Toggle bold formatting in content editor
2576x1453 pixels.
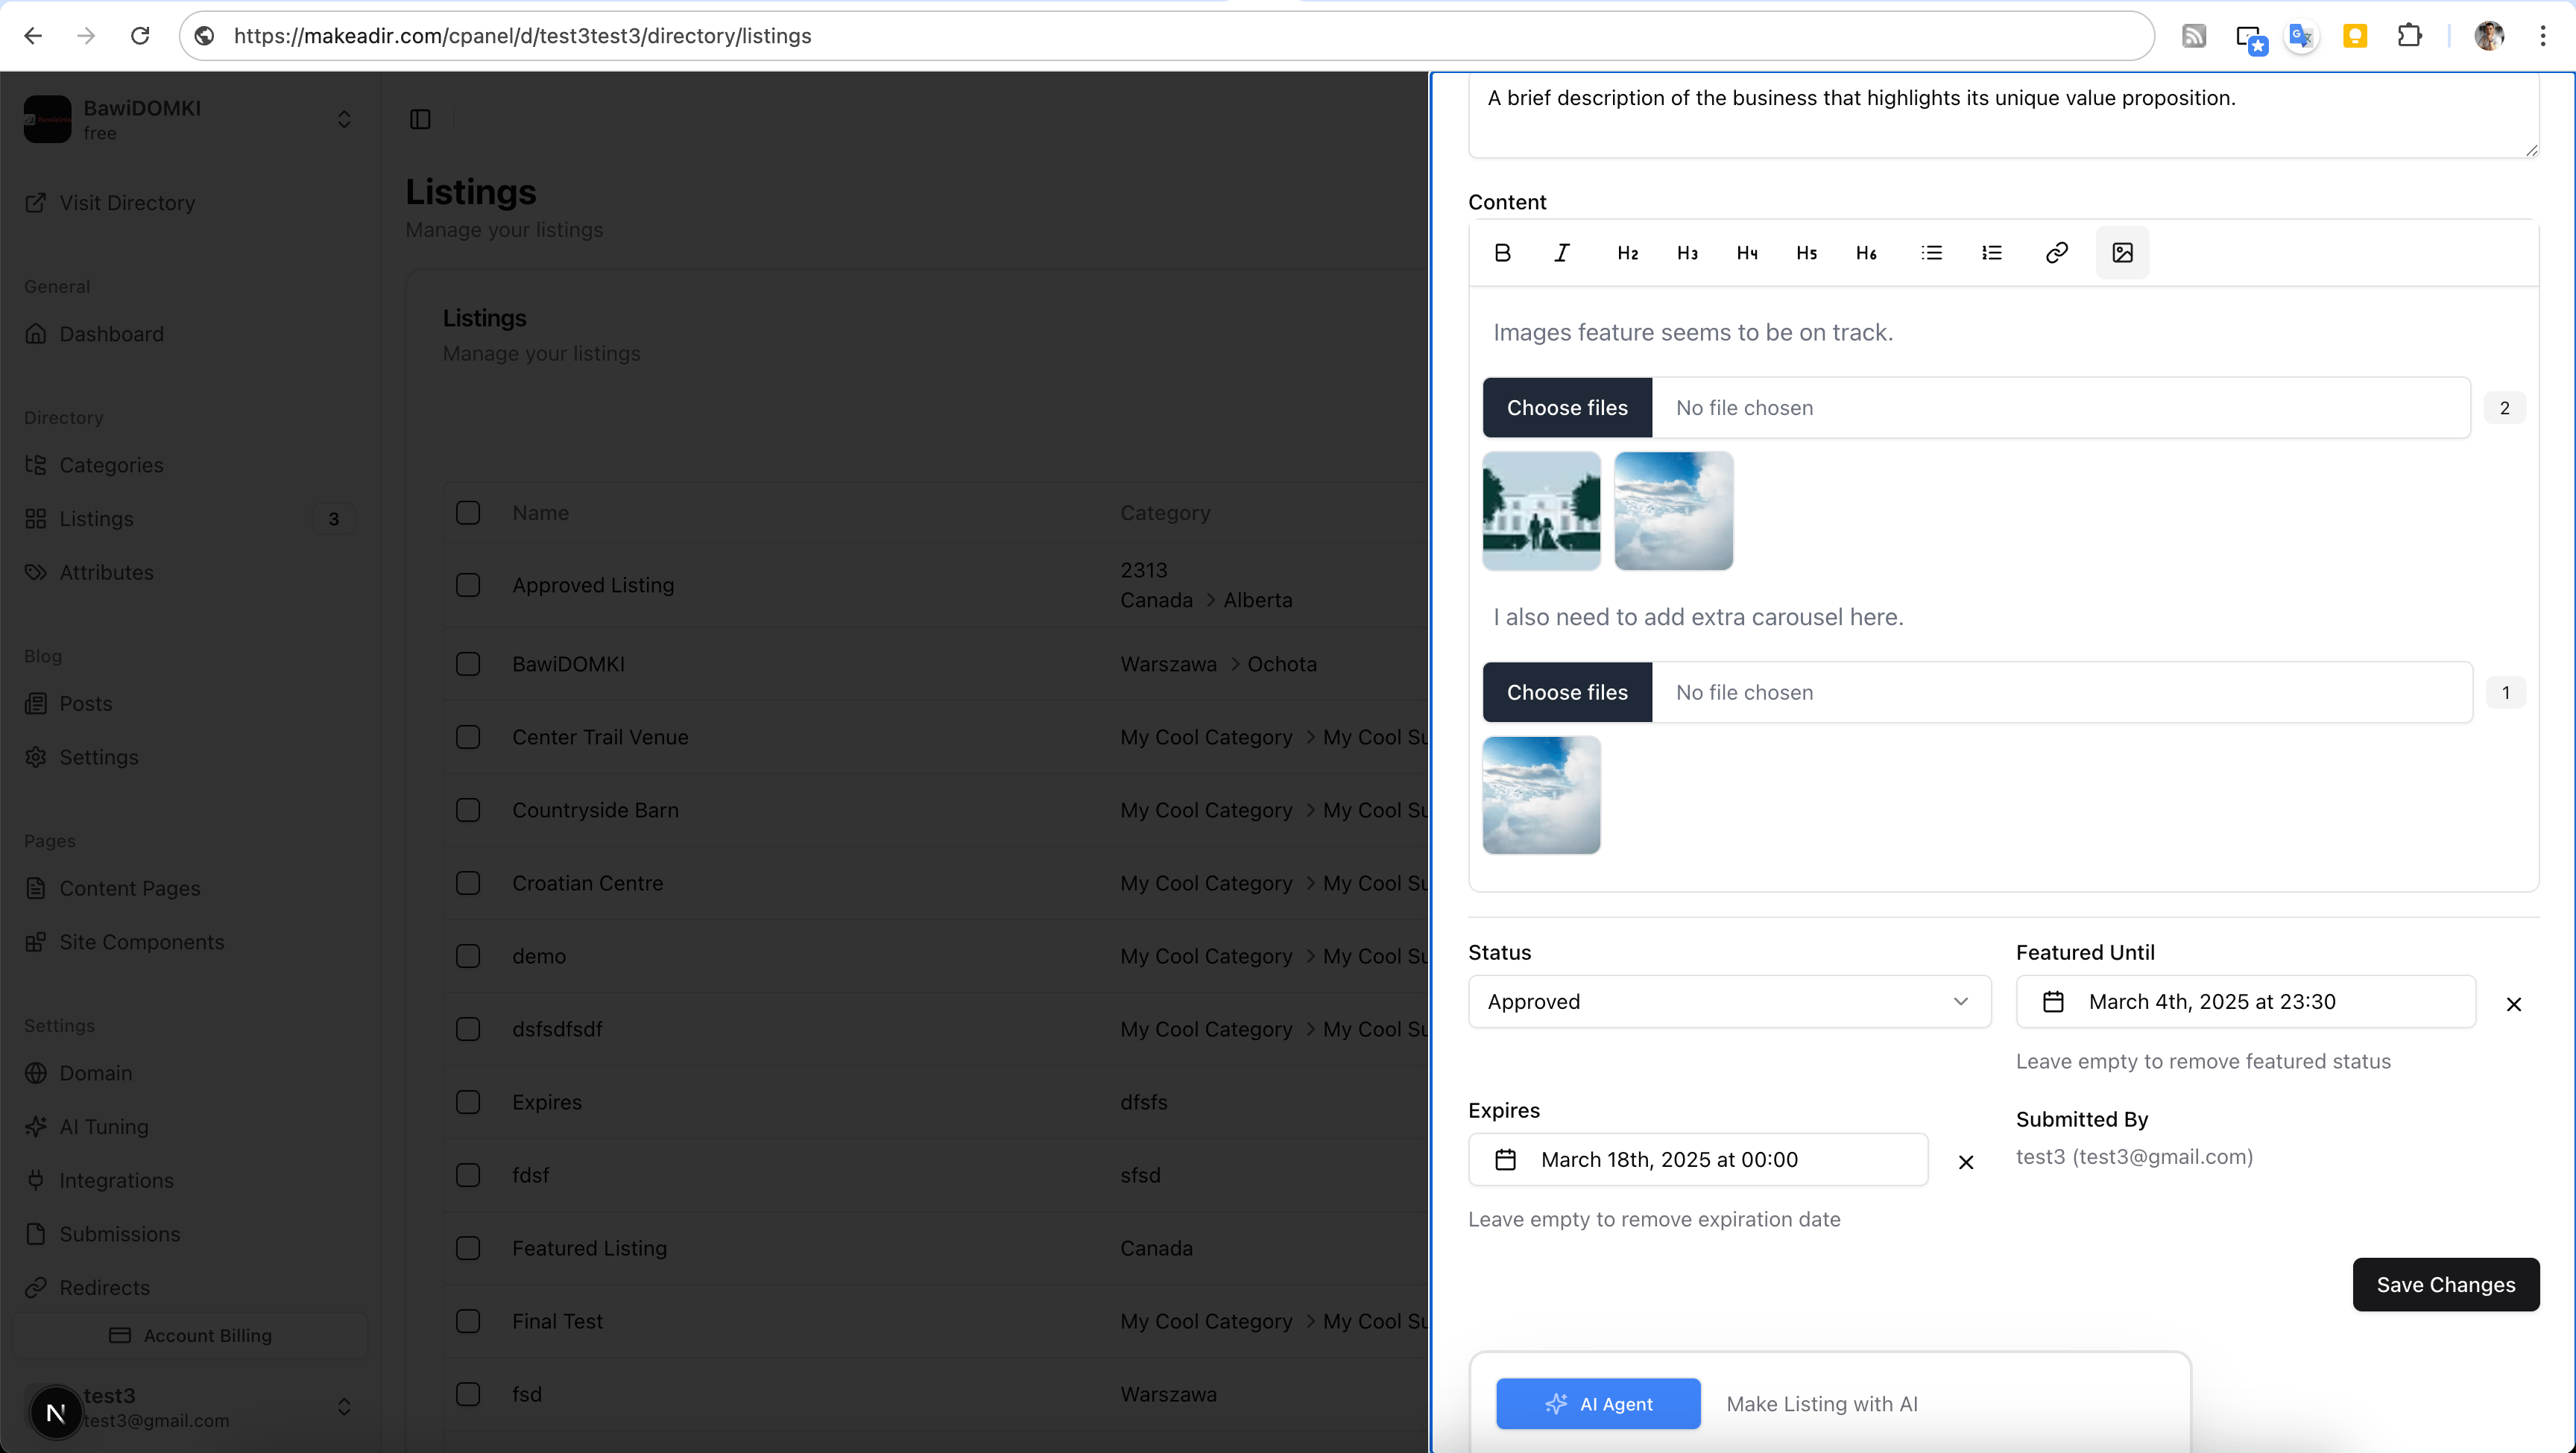tap(1502, 252)
